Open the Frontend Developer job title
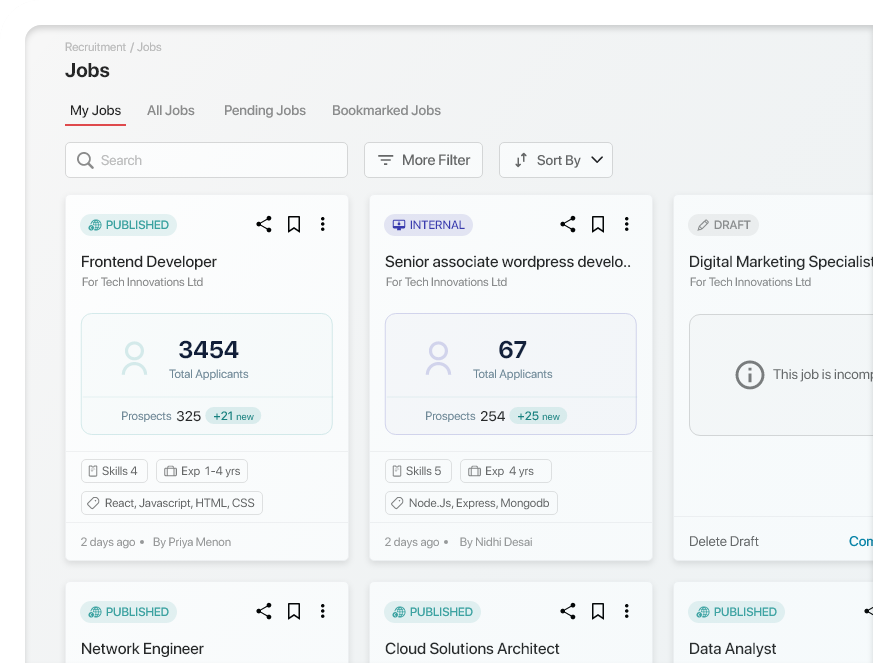The height and width of the screenshot is (663, 873). 149,262
